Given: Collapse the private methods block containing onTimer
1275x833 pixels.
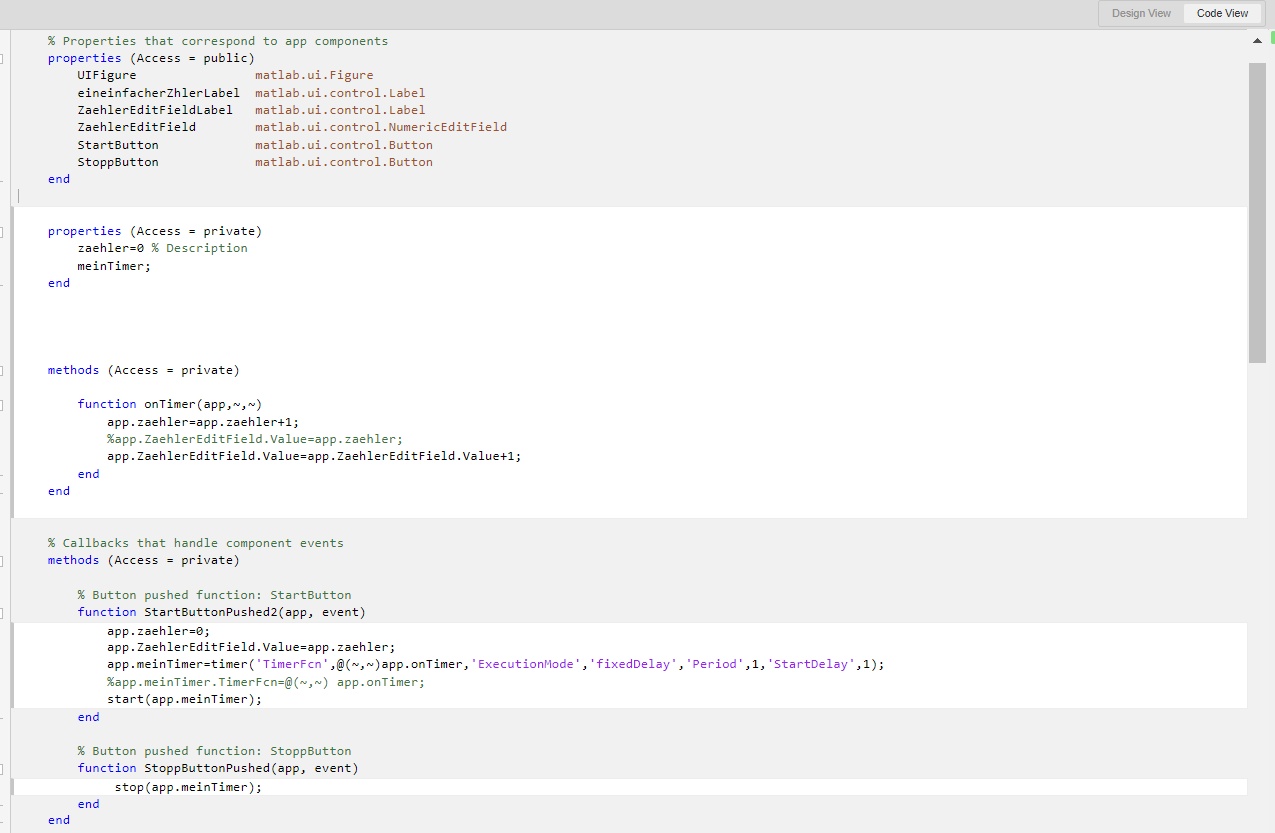Looking at the screenshot, I should (x=2, y=370).
